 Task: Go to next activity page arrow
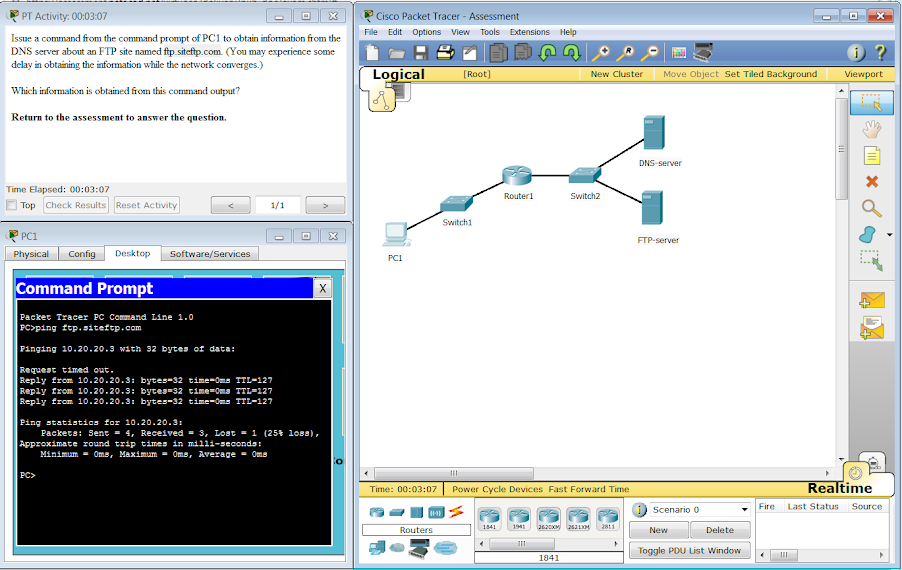click(x=325, y=205)
